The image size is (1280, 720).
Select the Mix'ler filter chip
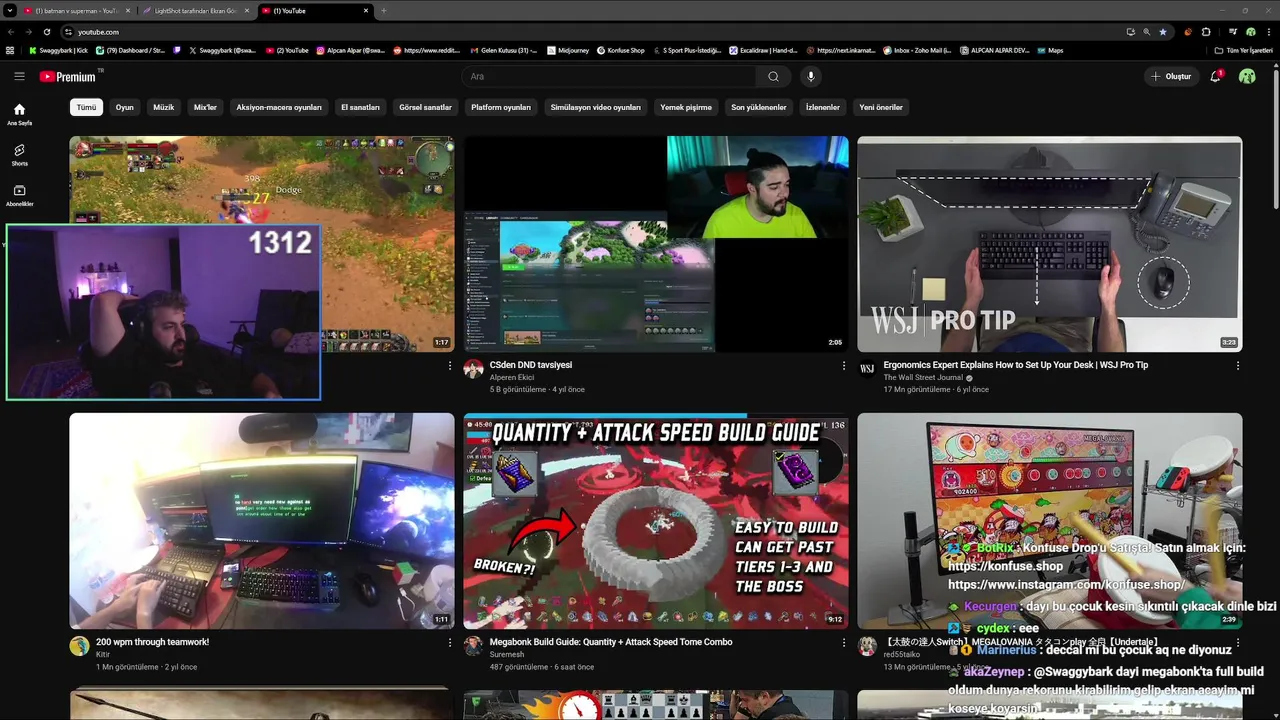point(205,107)
